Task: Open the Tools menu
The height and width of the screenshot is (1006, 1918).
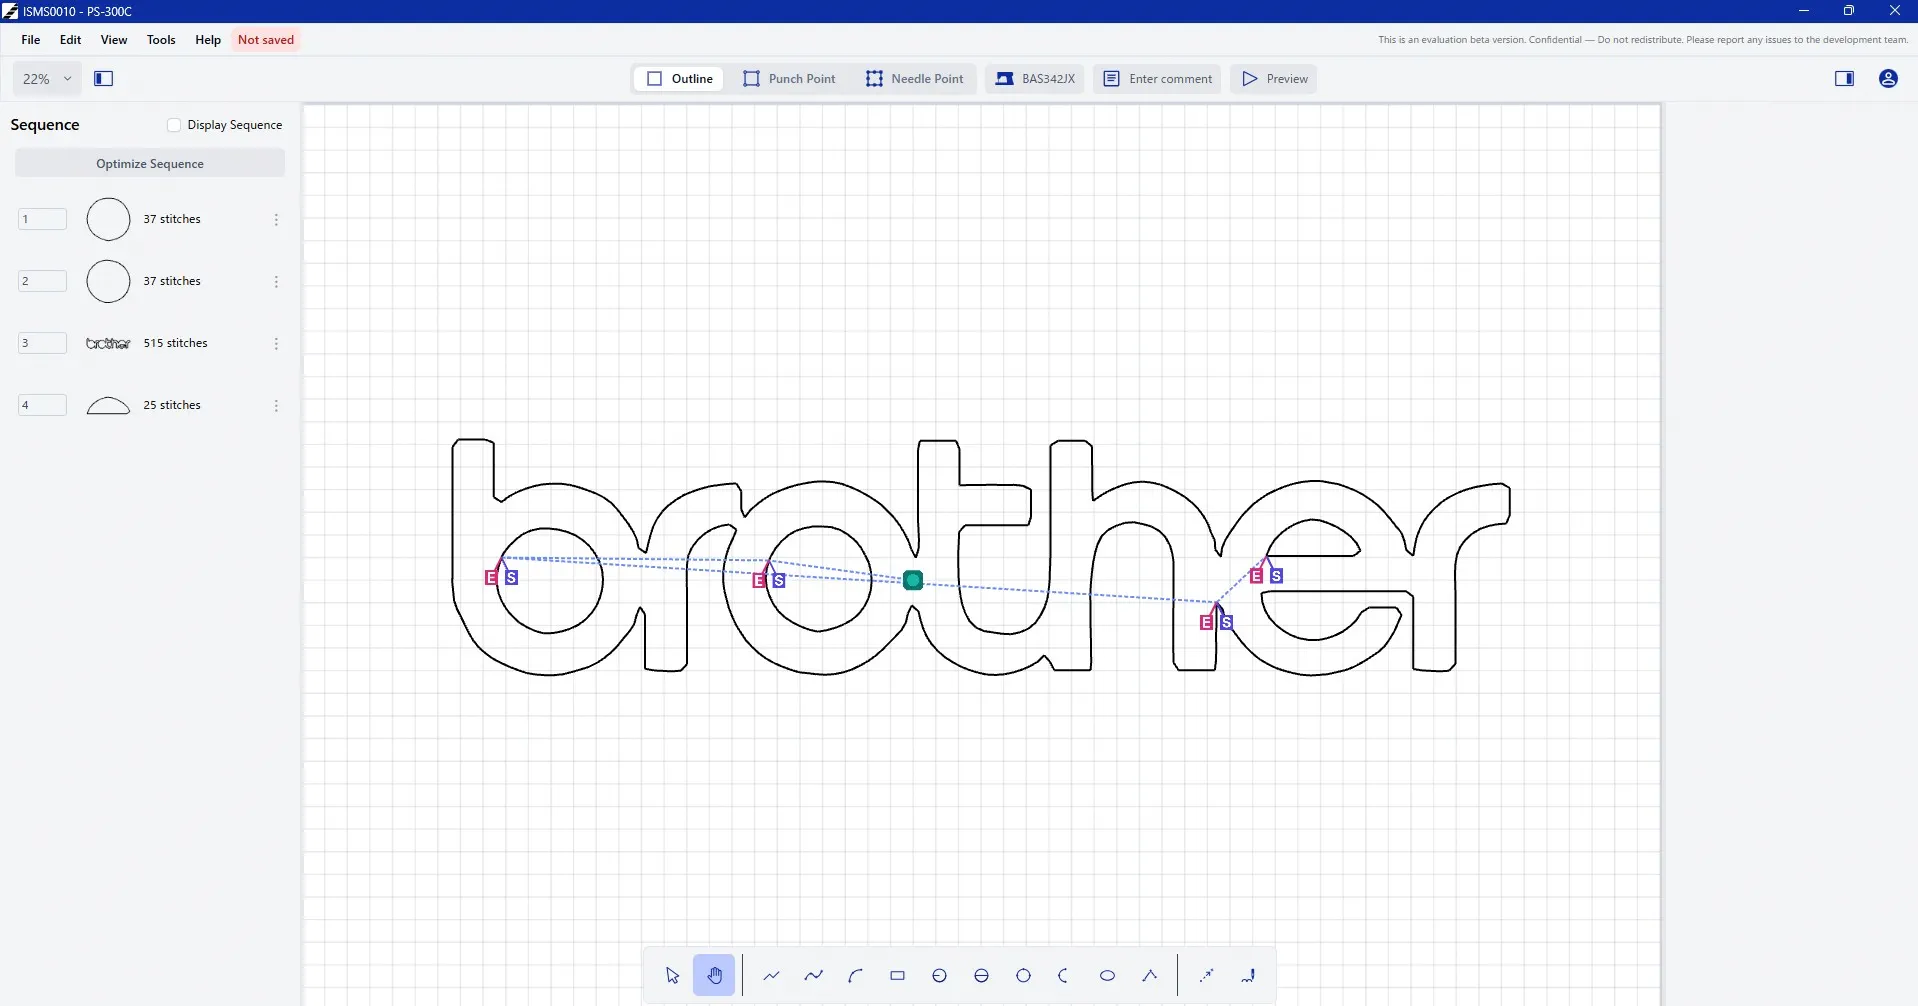Action: point(161,40)
